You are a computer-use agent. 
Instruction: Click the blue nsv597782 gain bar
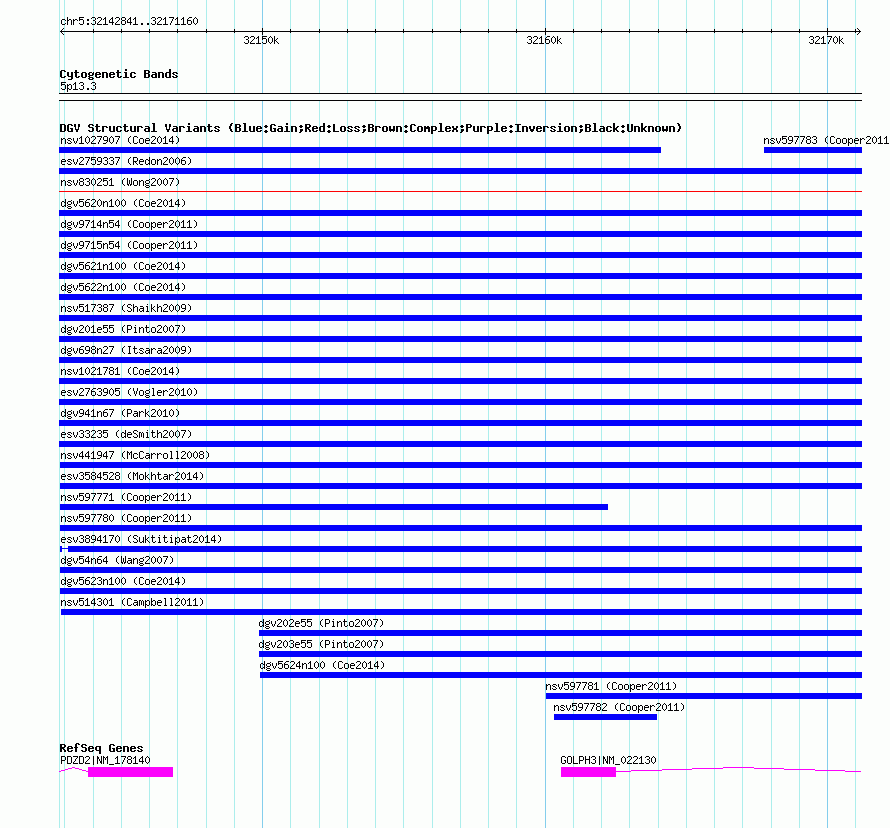605,717
